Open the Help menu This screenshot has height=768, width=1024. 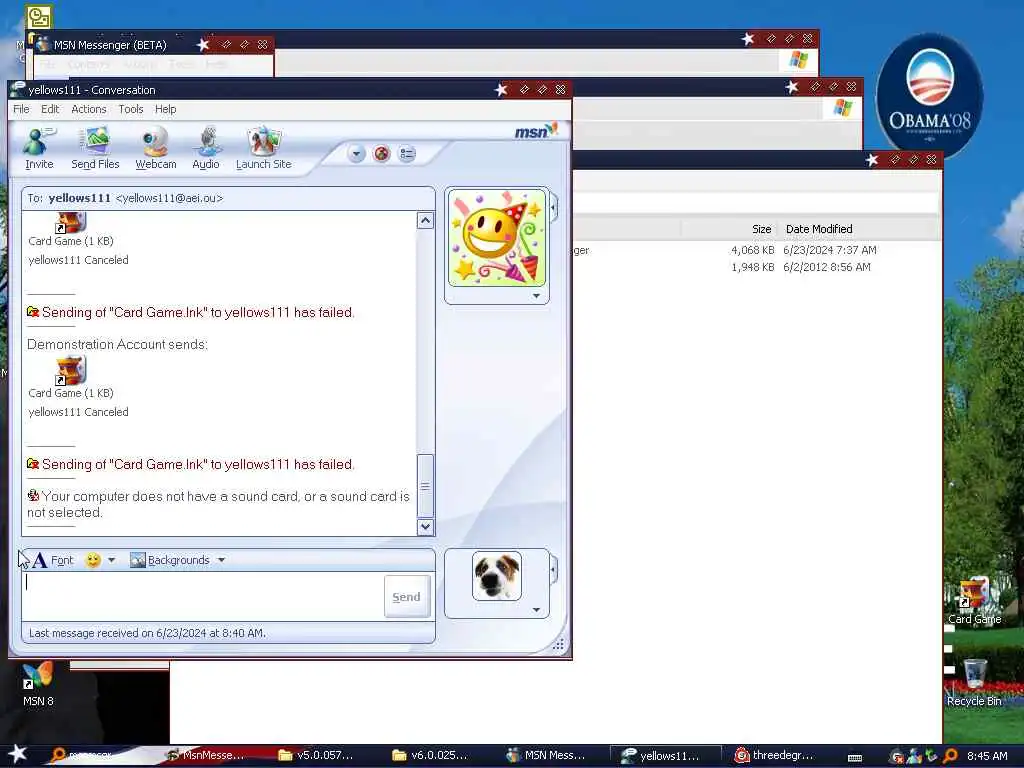tap(165, 109)
